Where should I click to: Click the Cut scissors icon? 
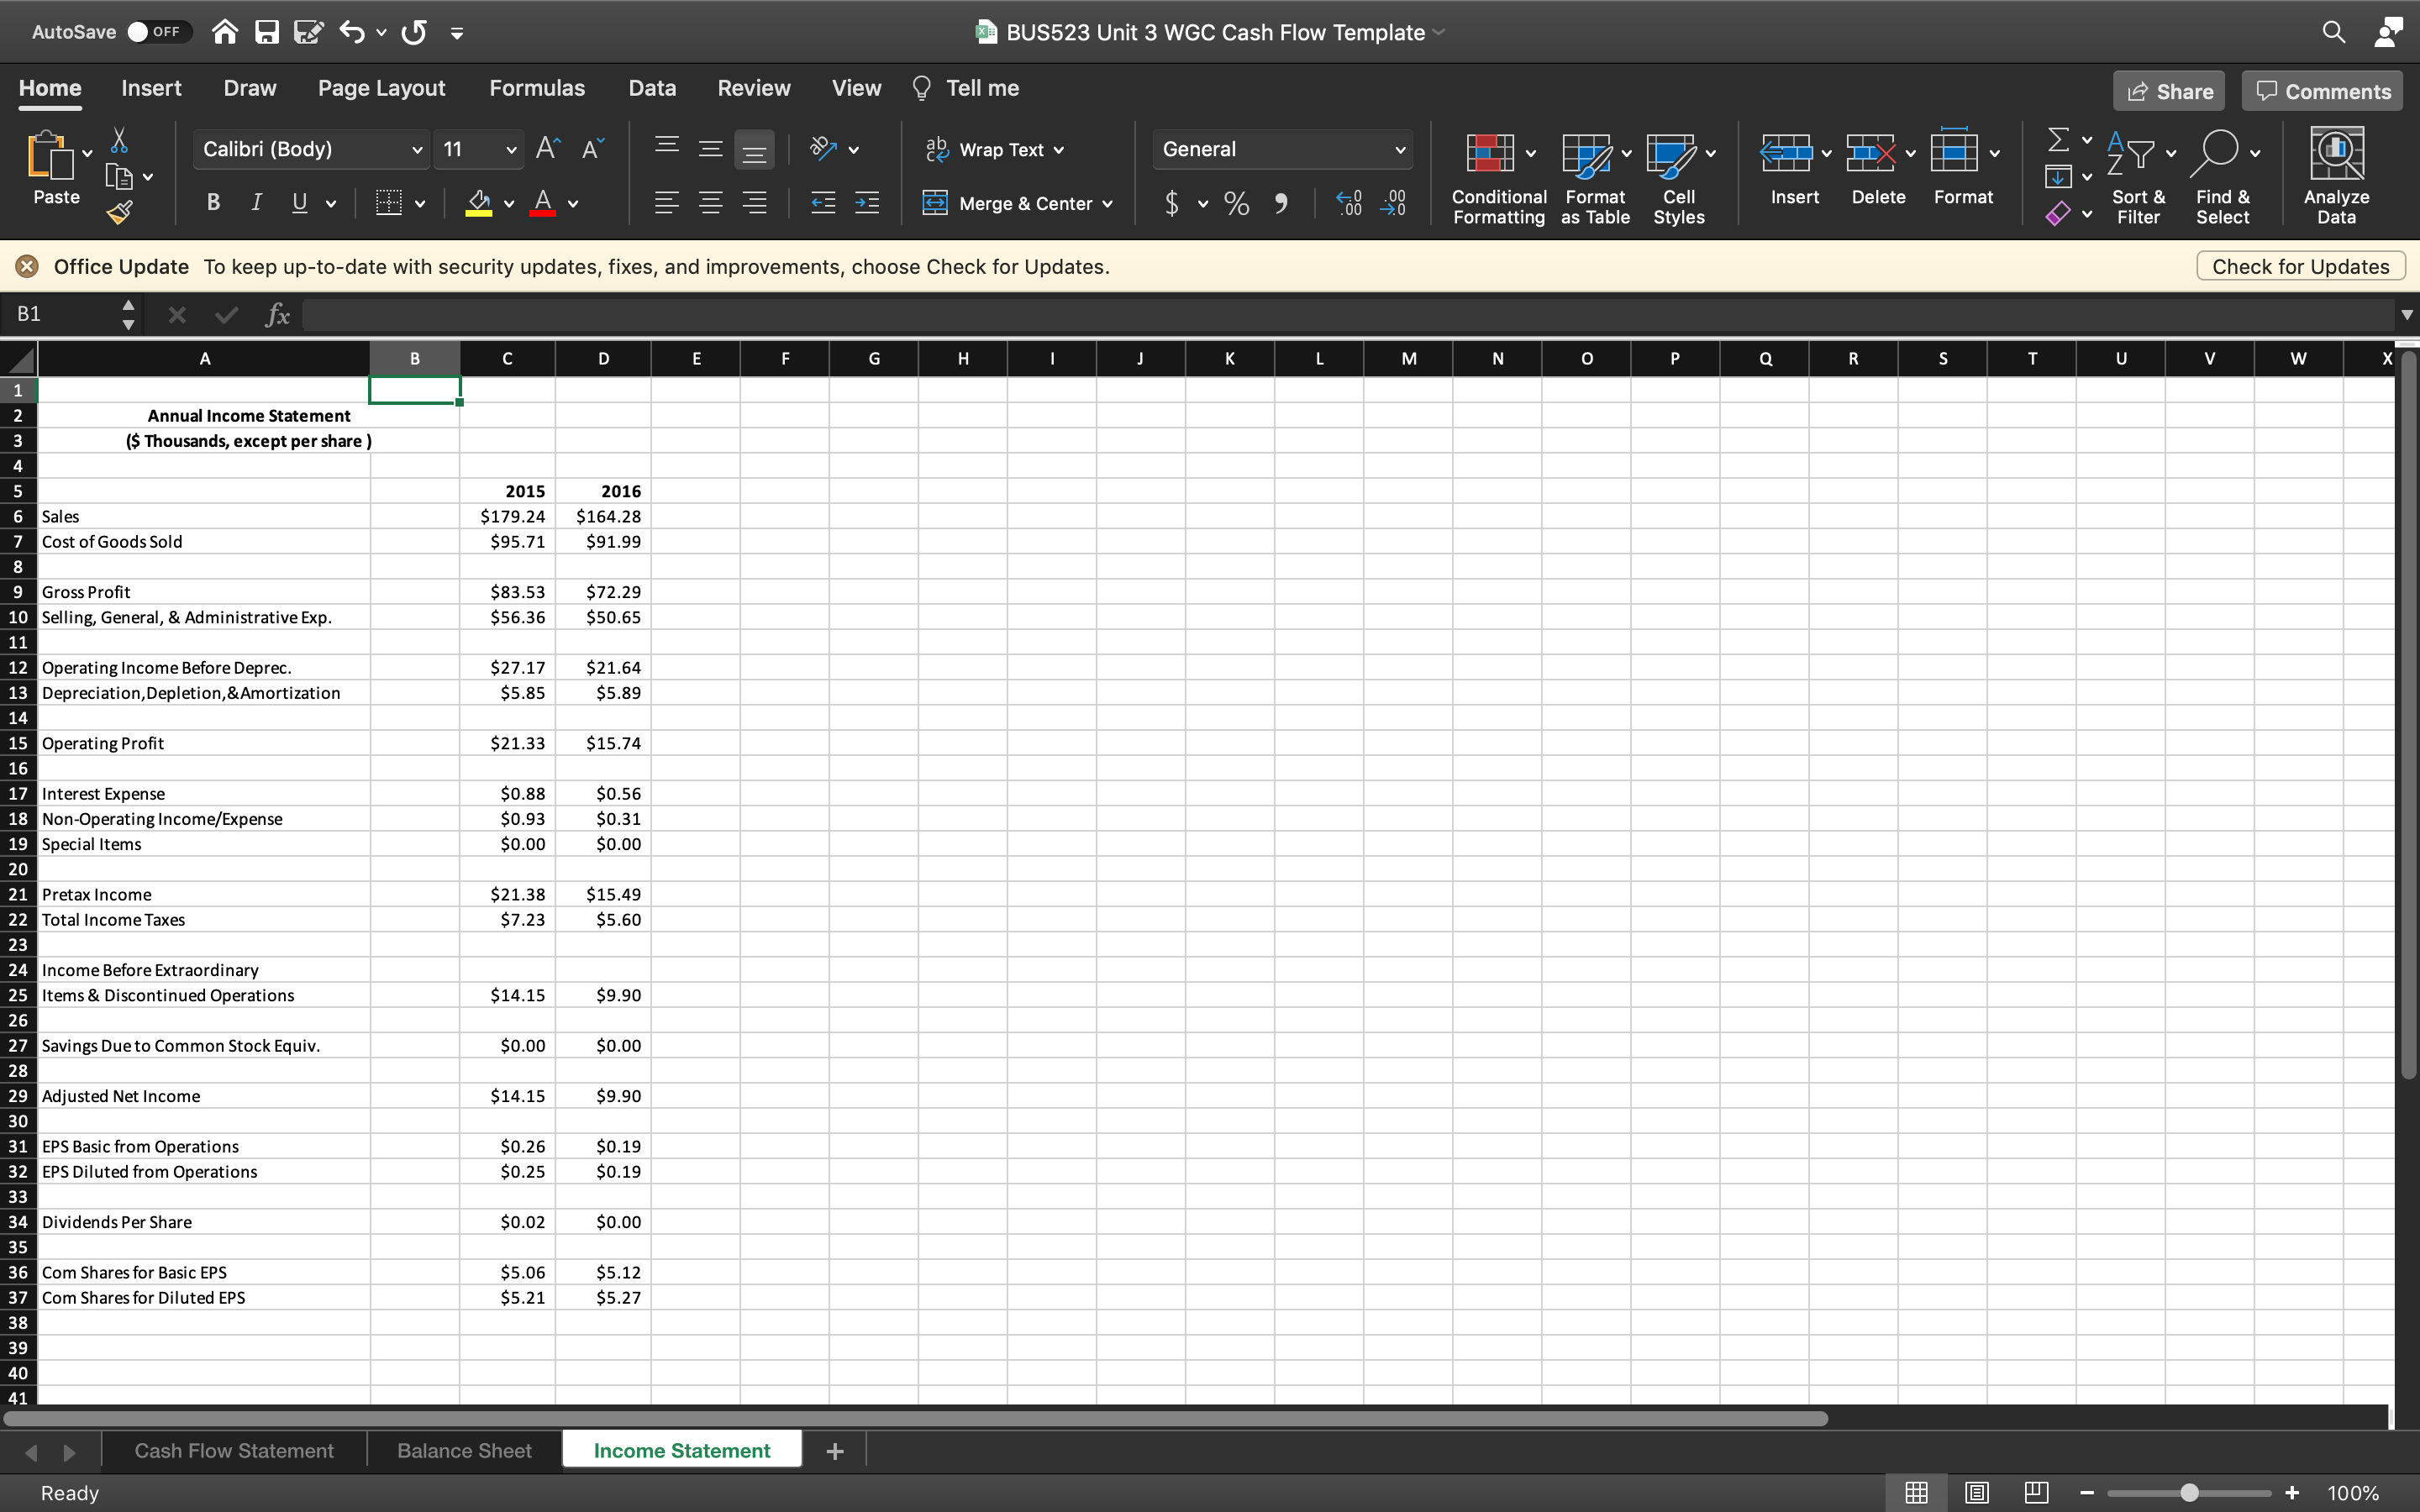coord(119,140)
